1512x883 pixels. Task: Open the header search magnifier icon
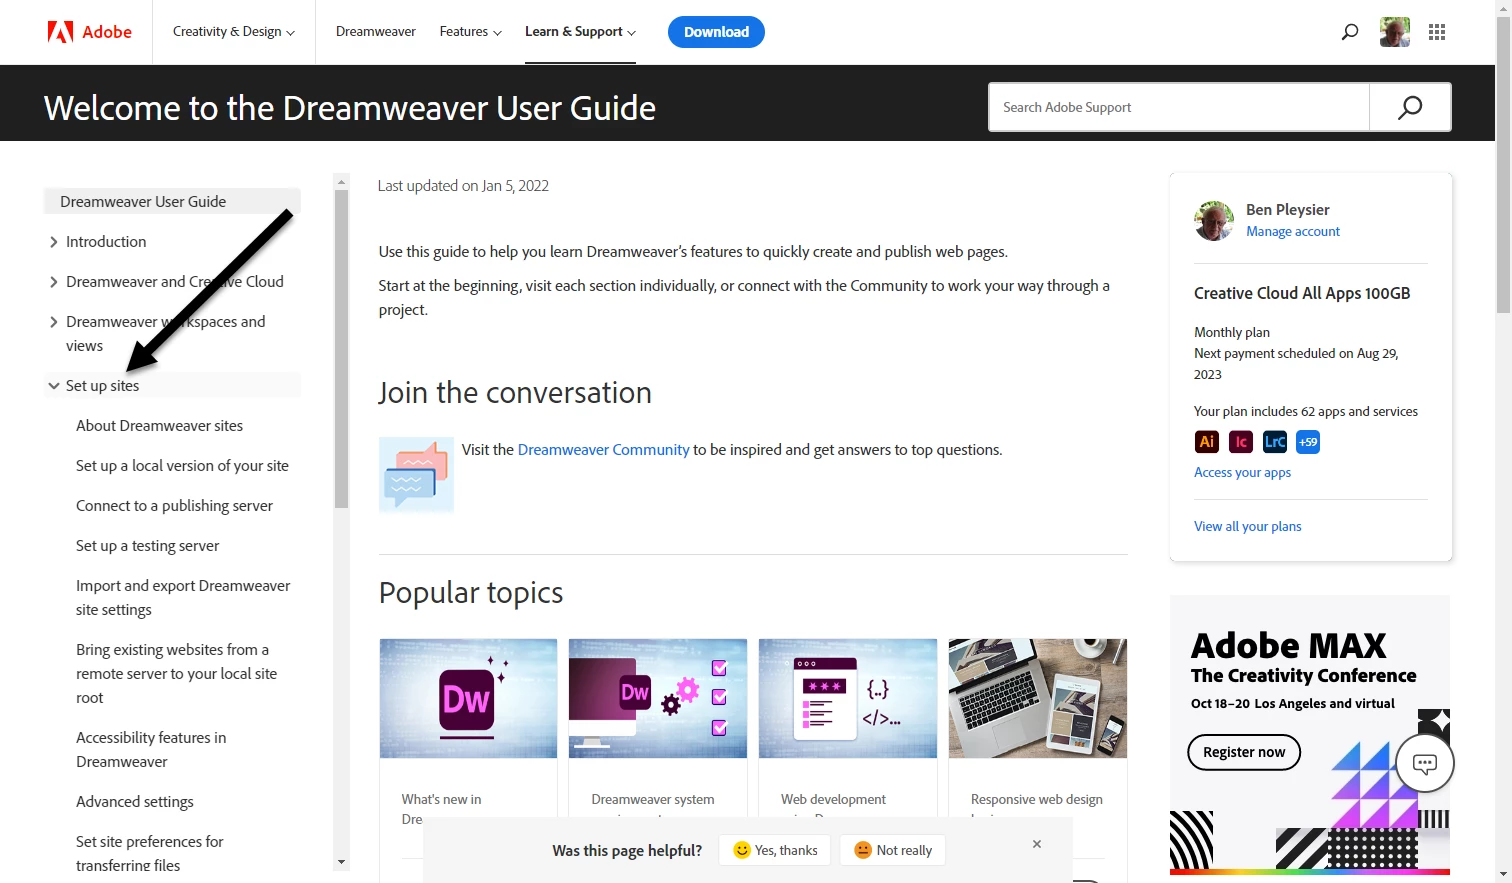point(1350,32)
